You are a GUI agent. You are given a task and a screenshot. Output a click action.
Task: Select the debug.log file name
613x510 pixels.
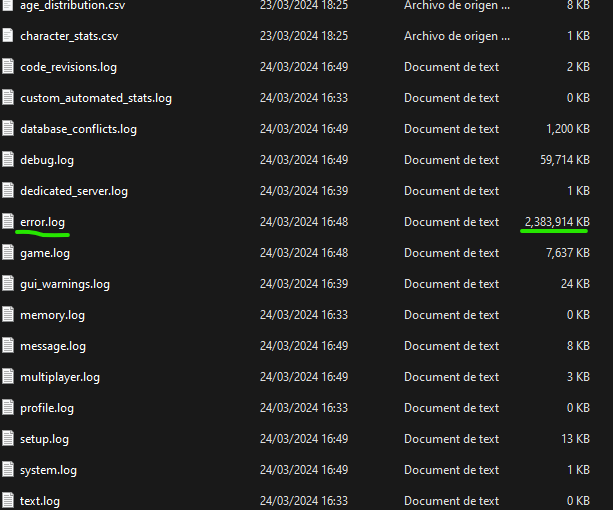pyautogui.click(x=47, y=160)
